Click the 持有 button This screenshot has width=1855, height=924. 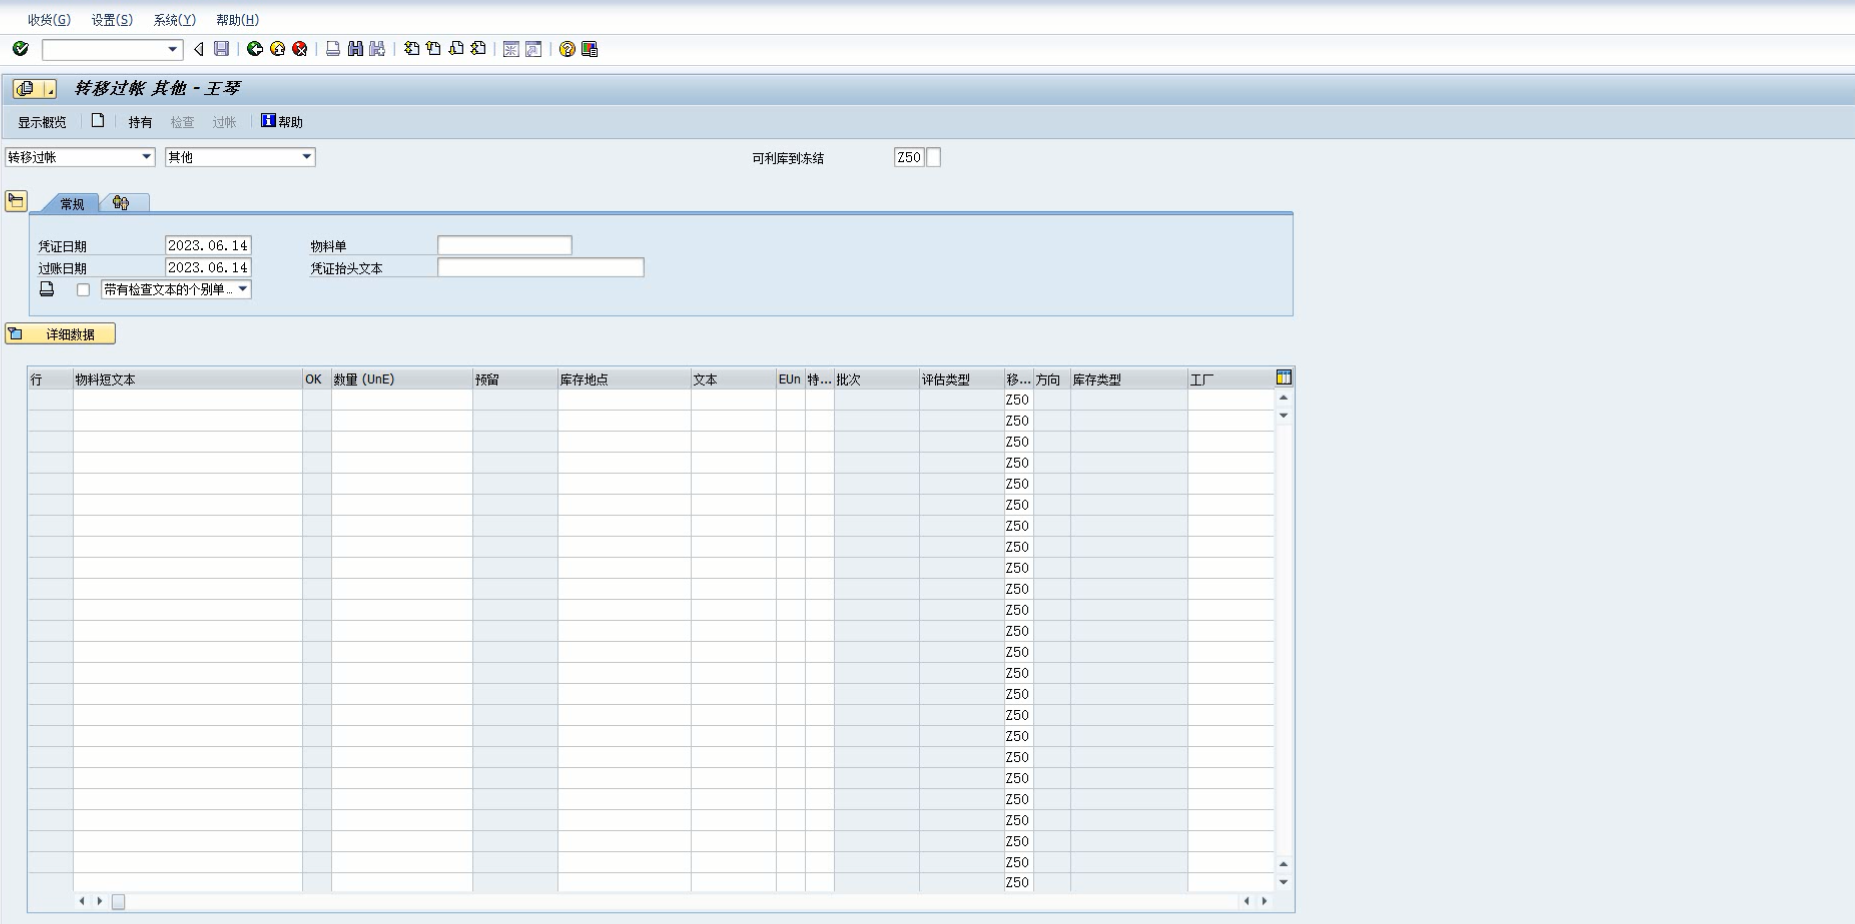pyautogui.click(x=140, y=122)
